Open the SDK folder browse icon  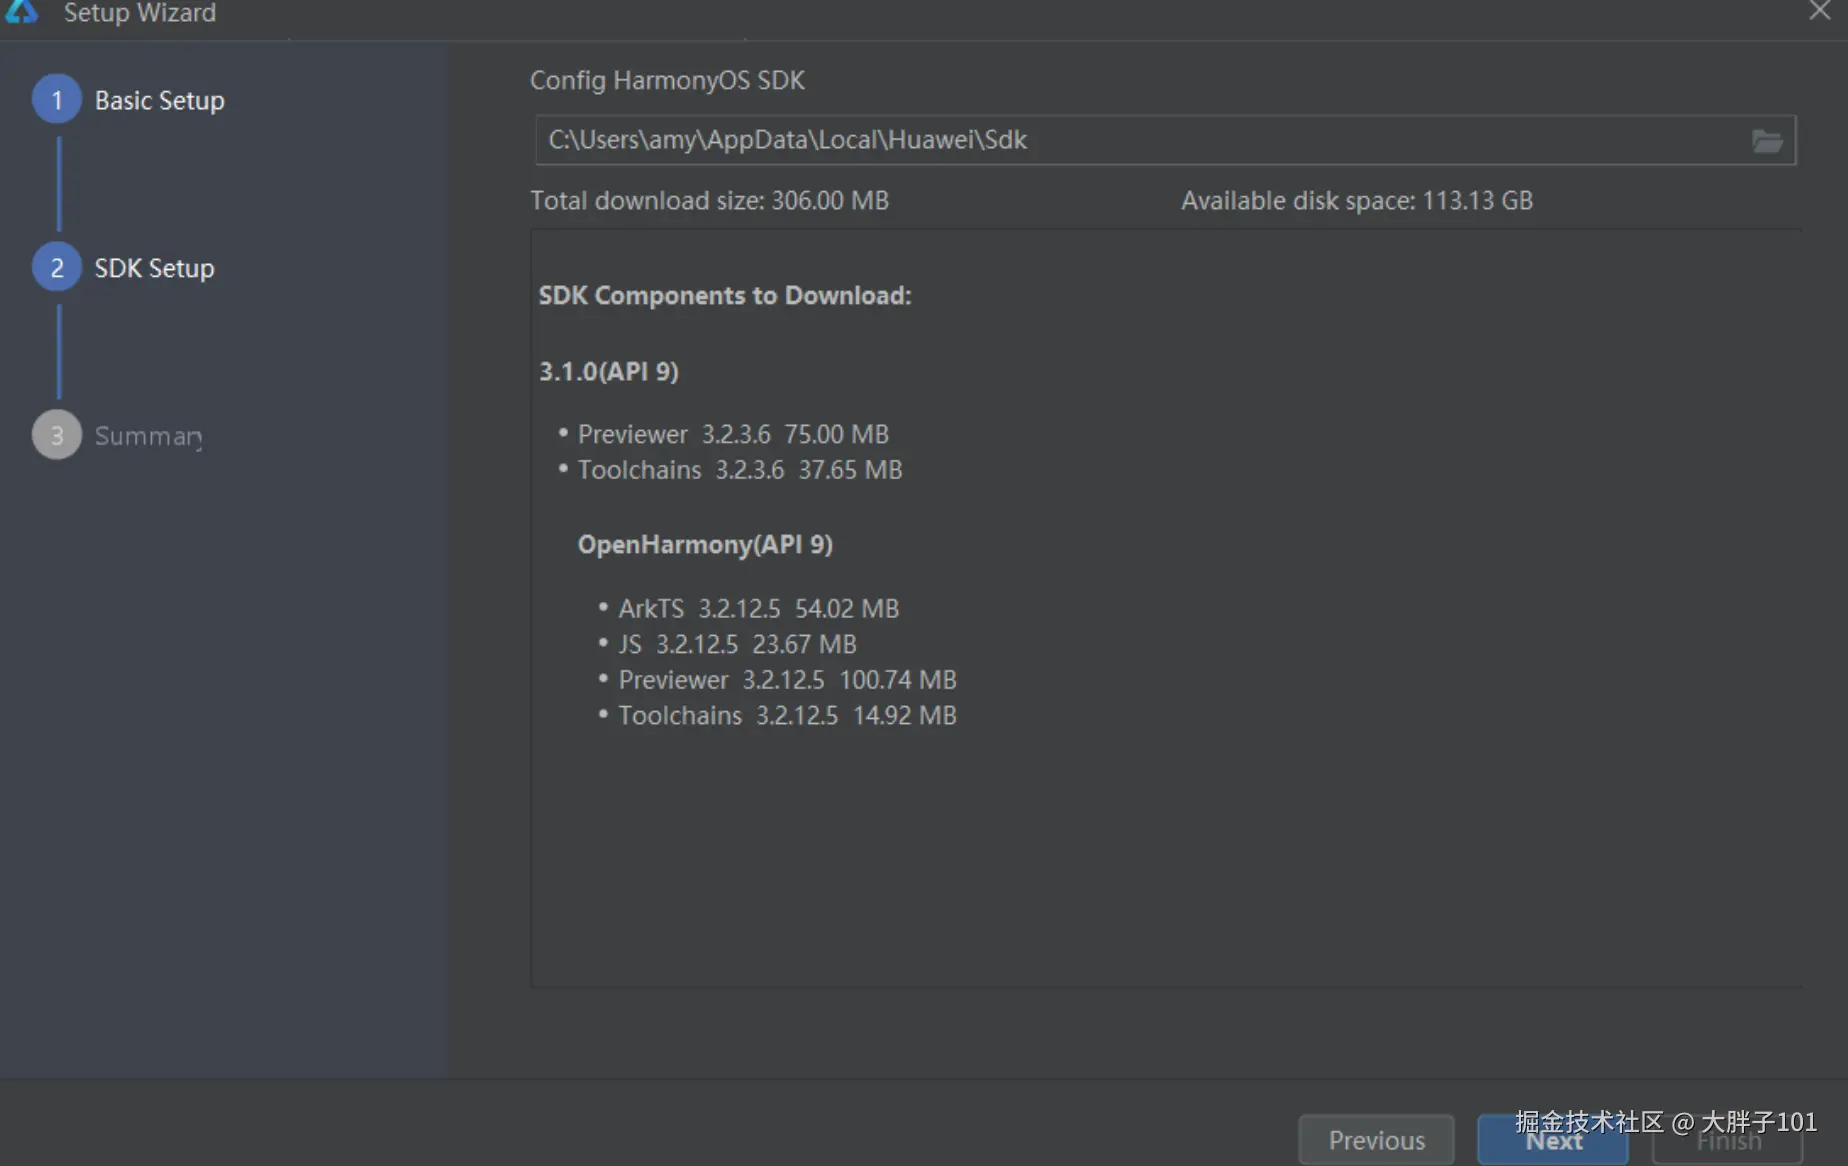(x=1767, y=141)
